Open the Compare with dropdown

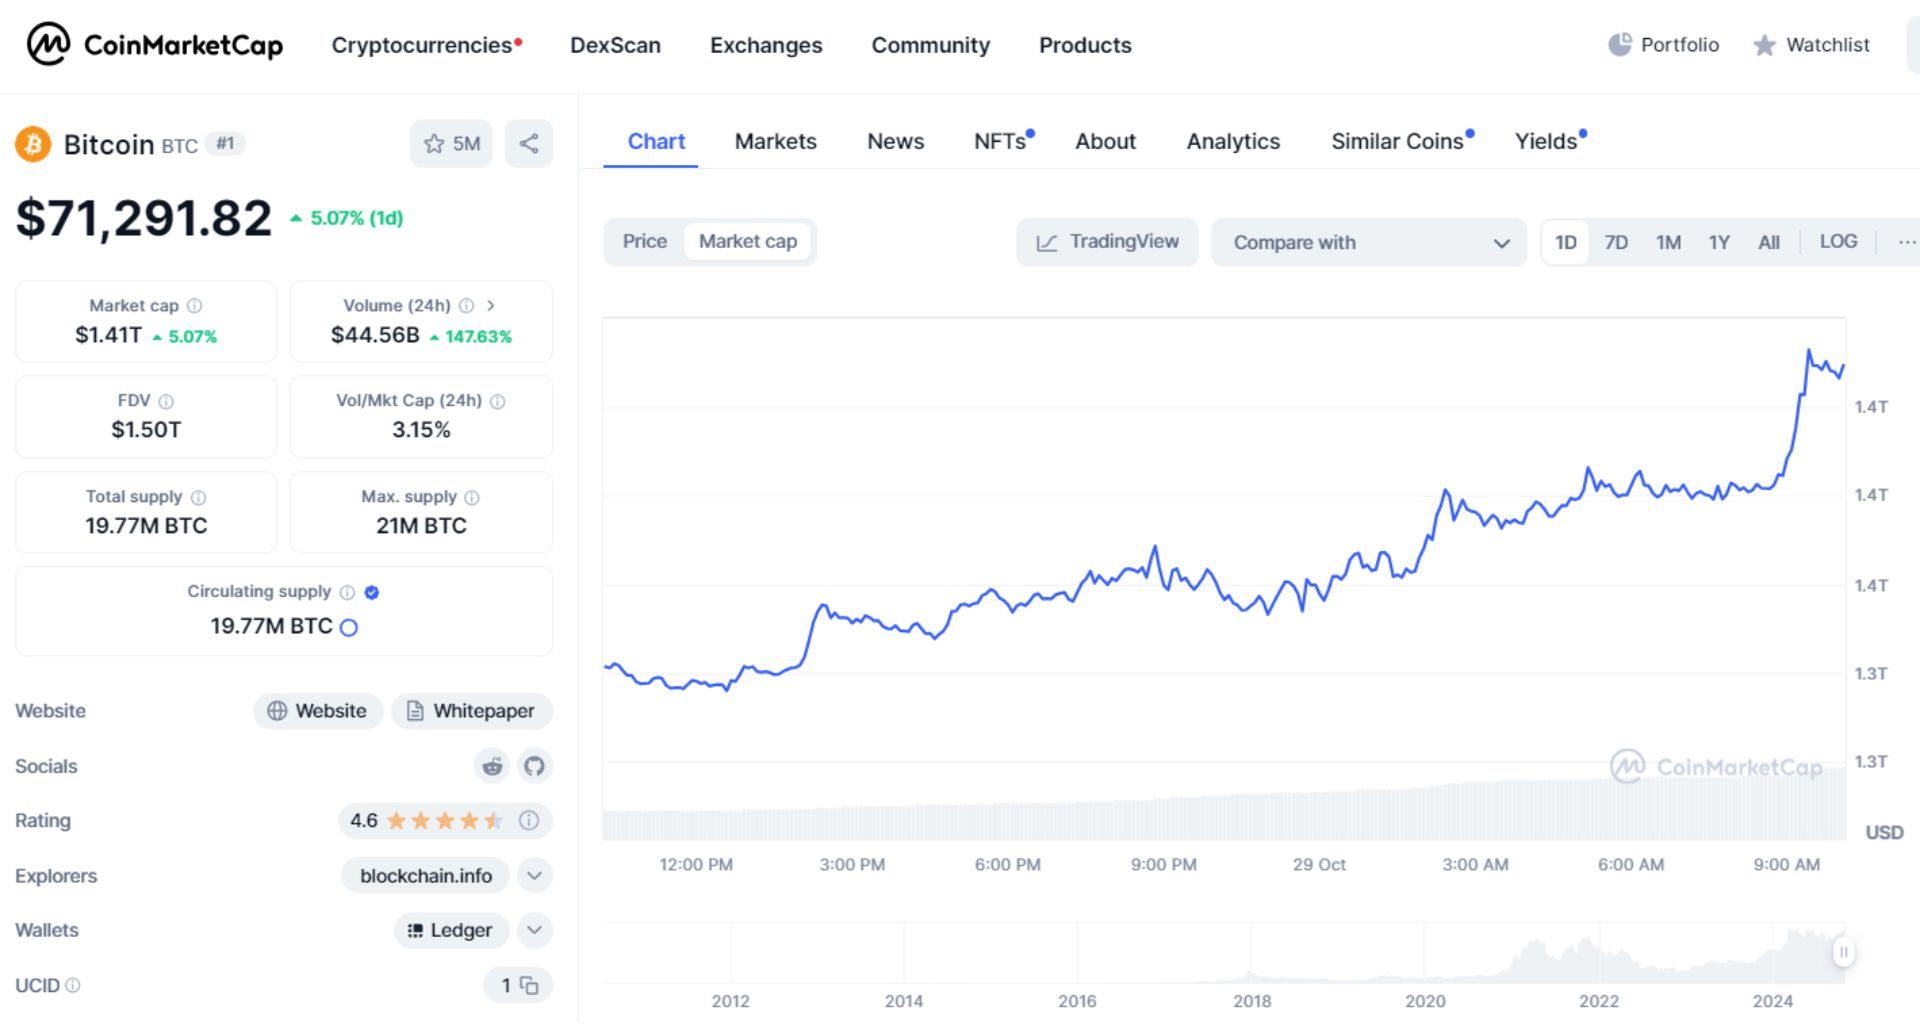1368,242
